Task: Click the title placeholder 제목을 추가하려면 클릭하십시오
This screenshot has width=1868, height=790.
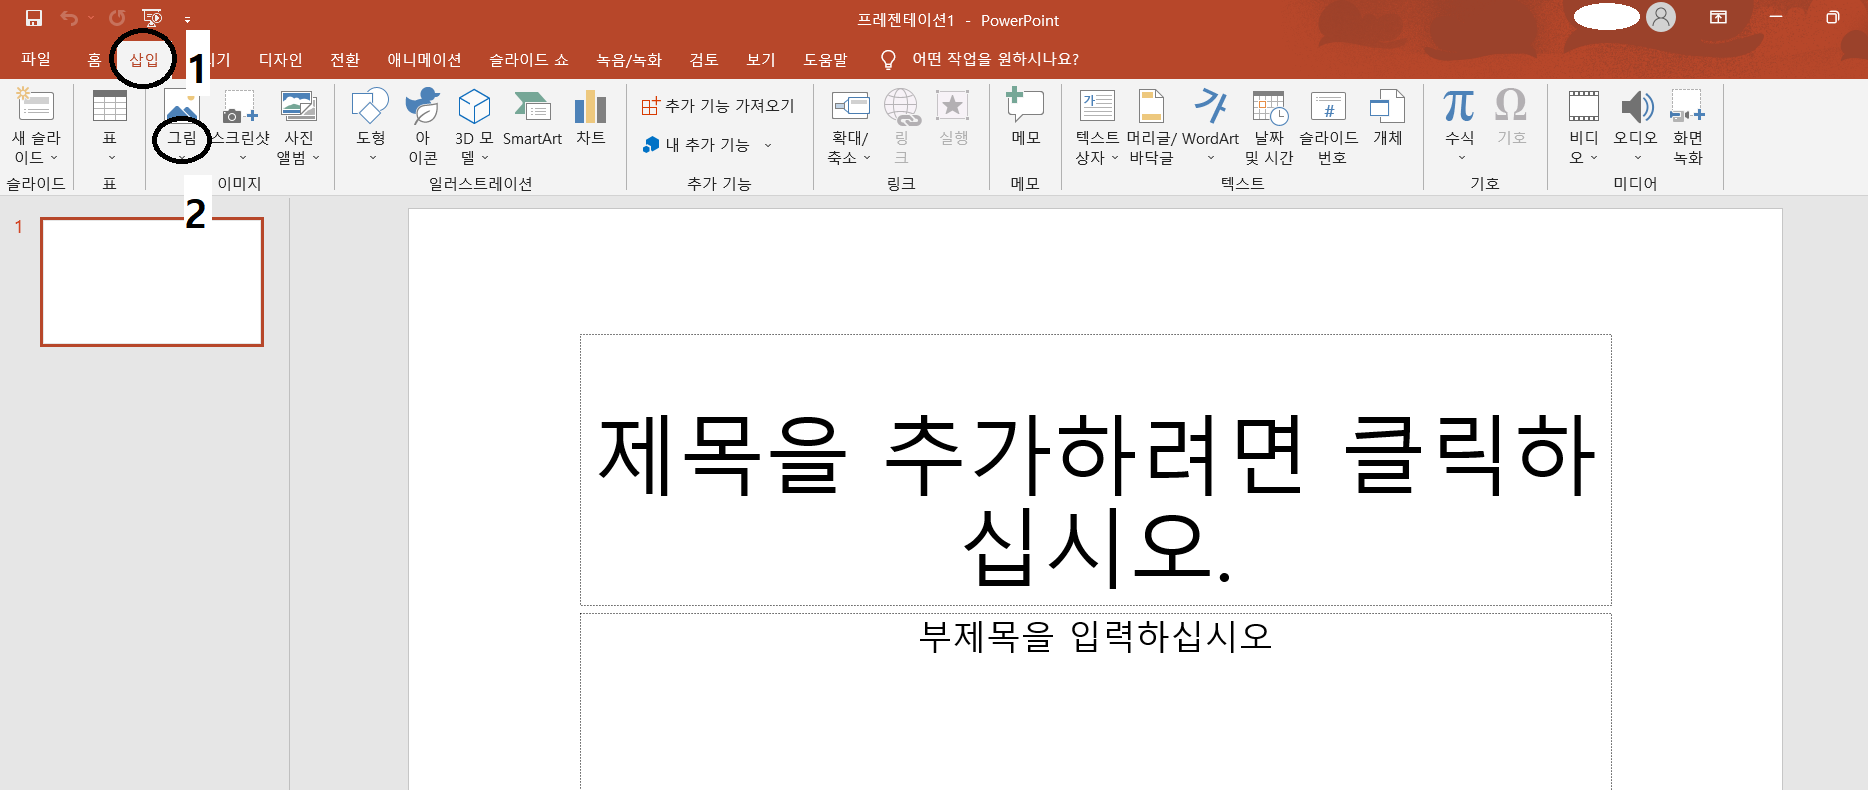Action: [1095, 470]
